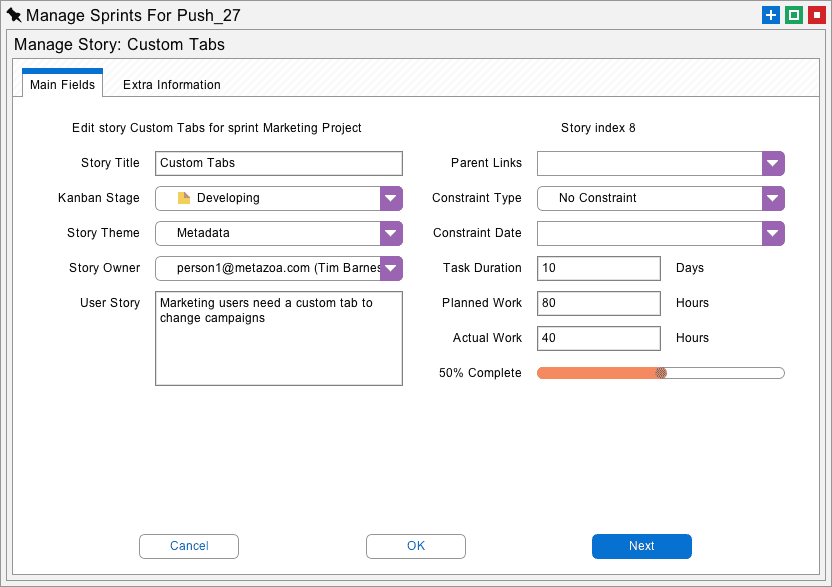Focus the Task Duration field

tap(599, 268)
